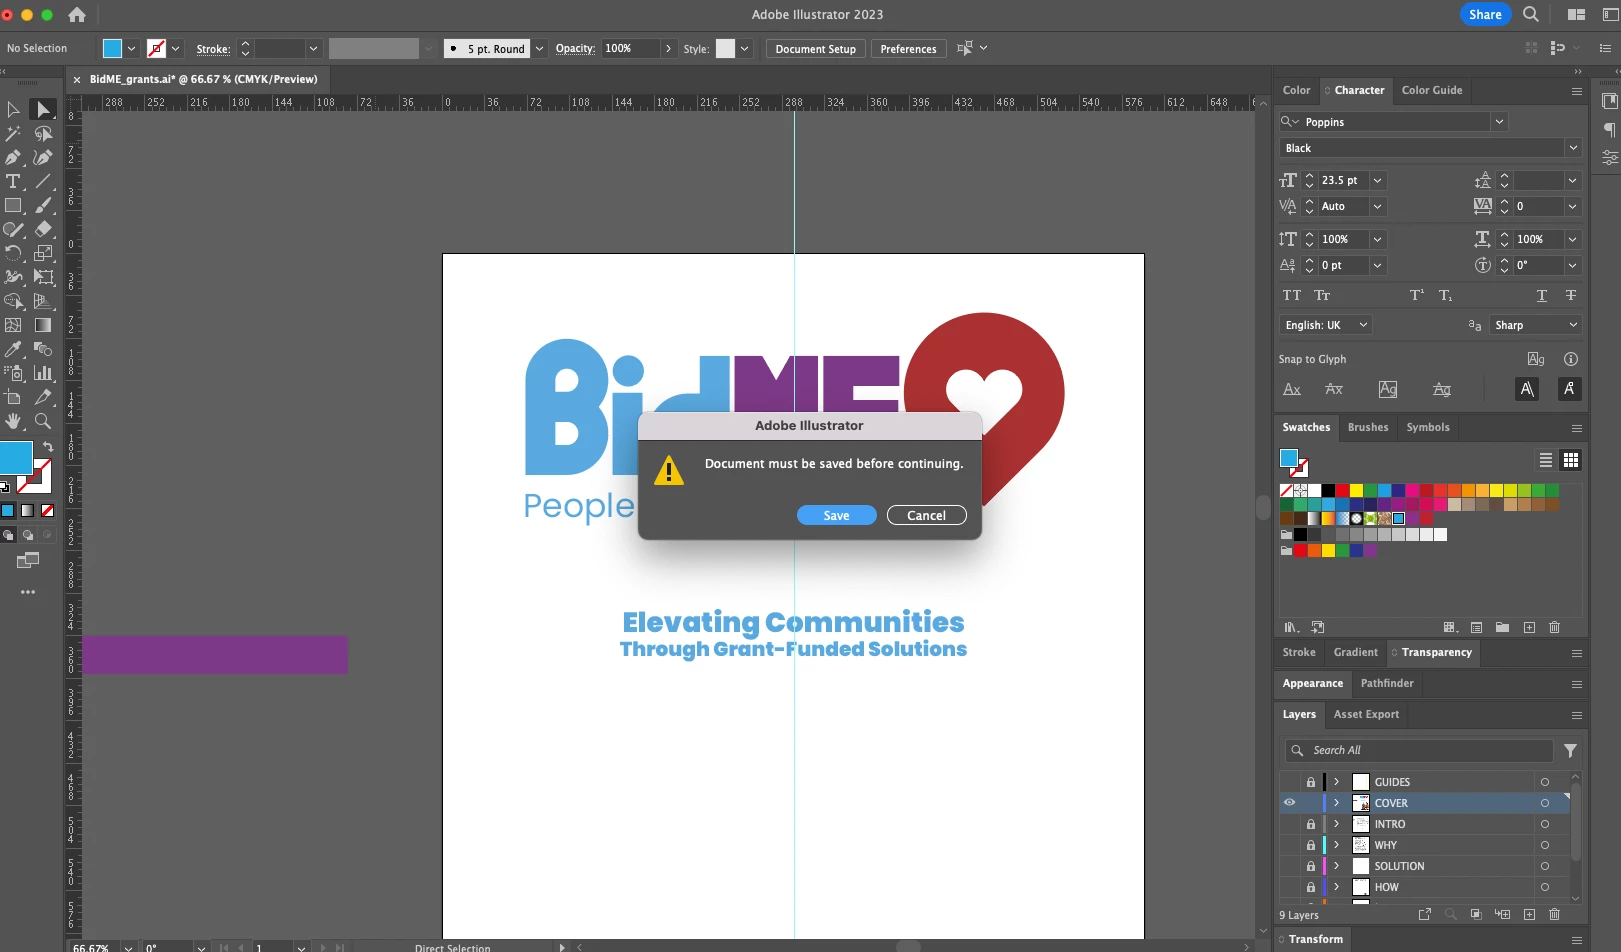Apply Small Caps text formatting
Viewport: 1621px width, 952px height.
click(1322, 295)
